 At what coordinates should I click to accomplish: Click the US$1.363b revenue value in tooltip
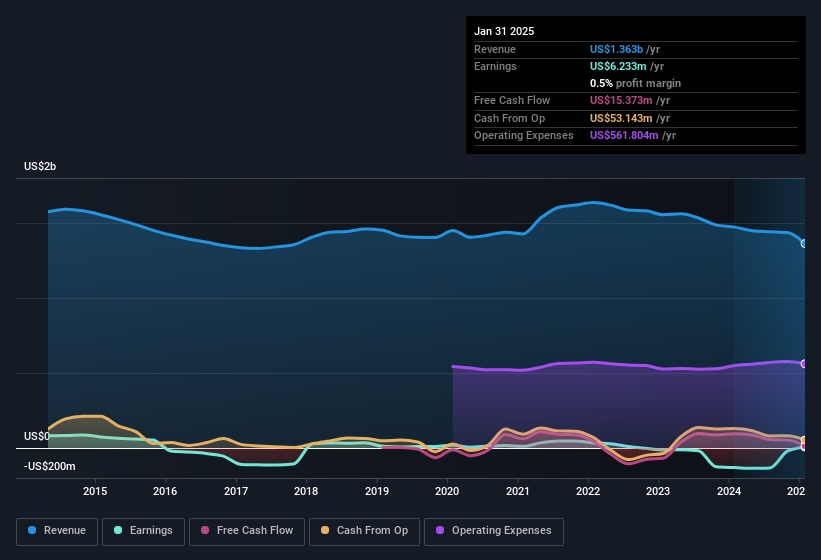617,49
